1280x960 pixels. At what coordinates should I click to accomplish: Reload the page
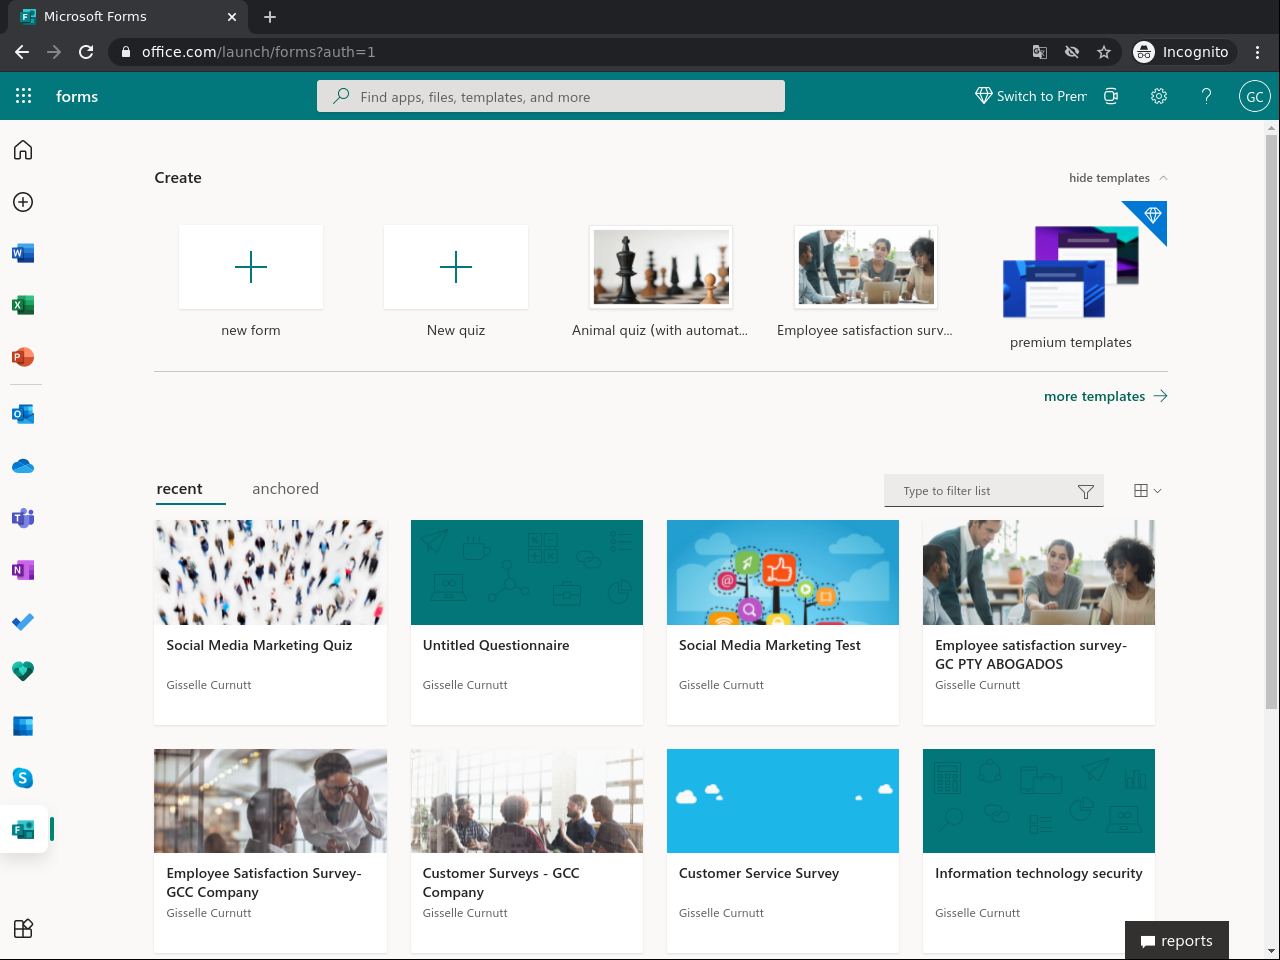tap(86, 52)
